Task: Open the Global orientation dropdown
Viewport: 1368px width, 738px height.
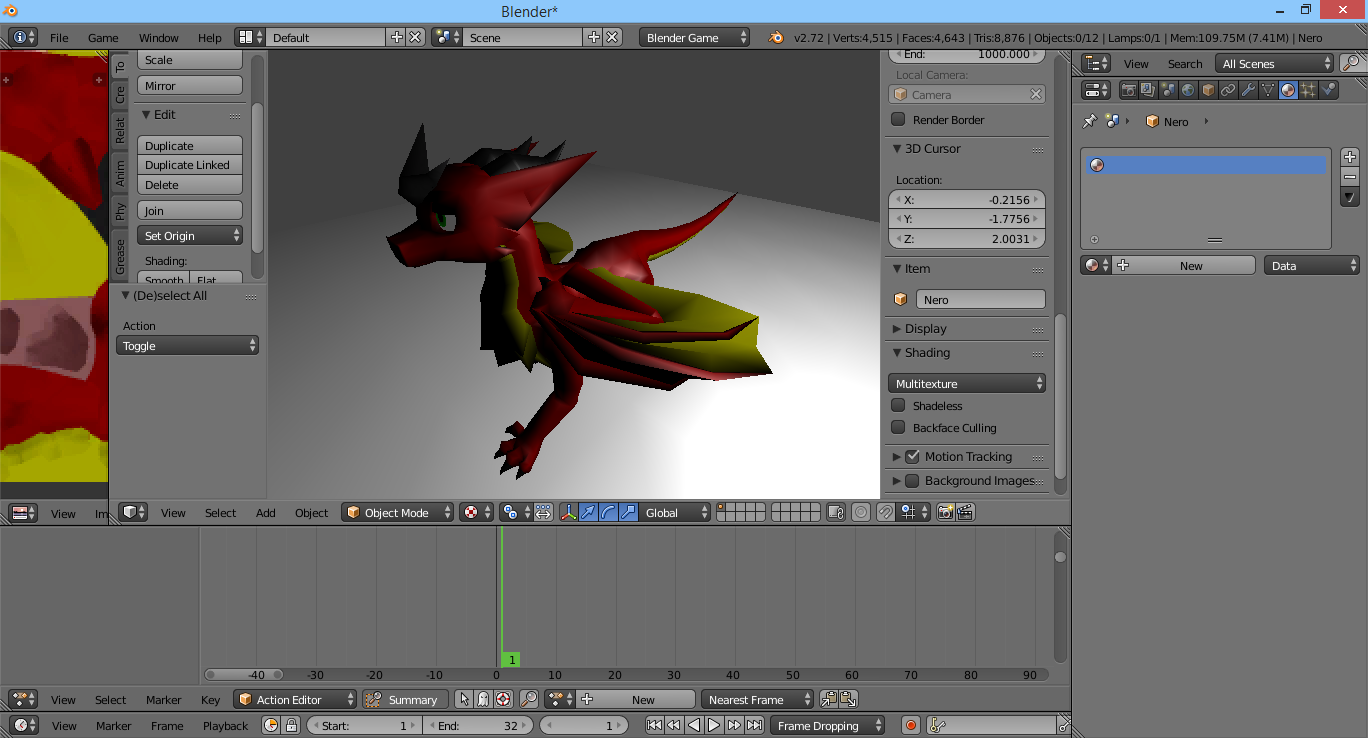Action: pos(675,512)
